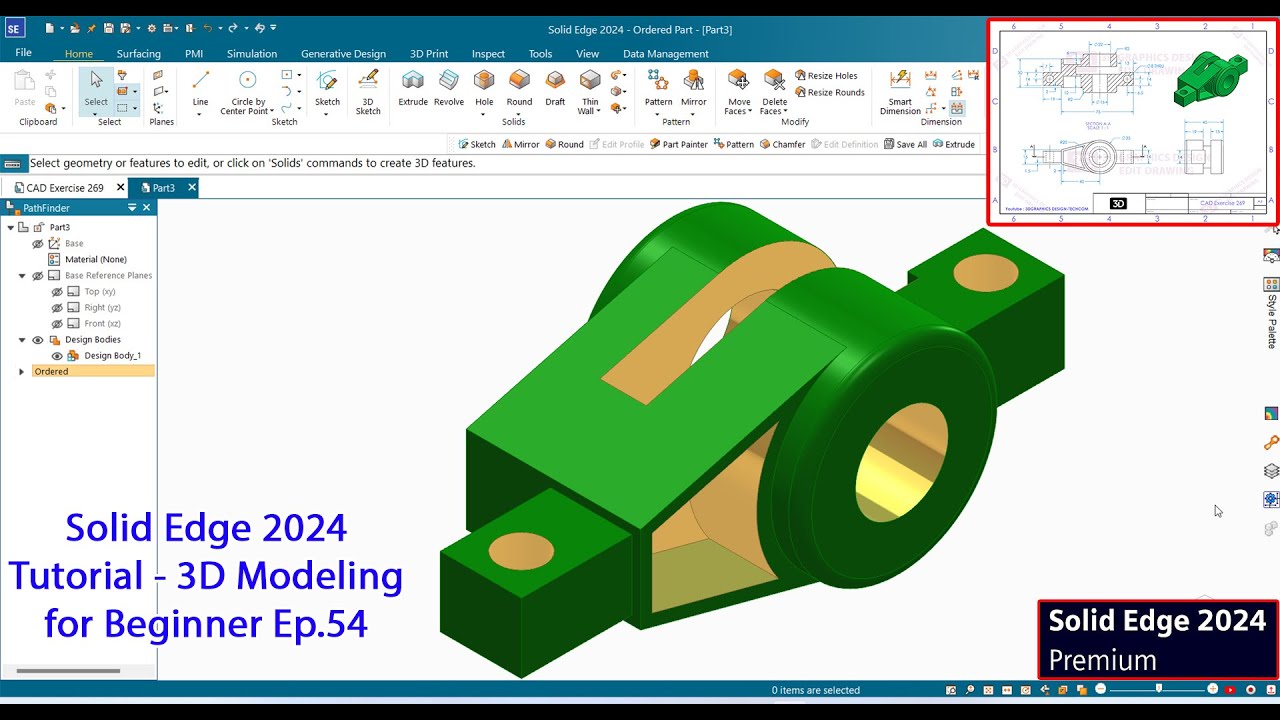This screenshot has width=1280, height=720.
Task: Open the Move Faces dropdown
Action: pyautogui.click(x=749, y=111)
